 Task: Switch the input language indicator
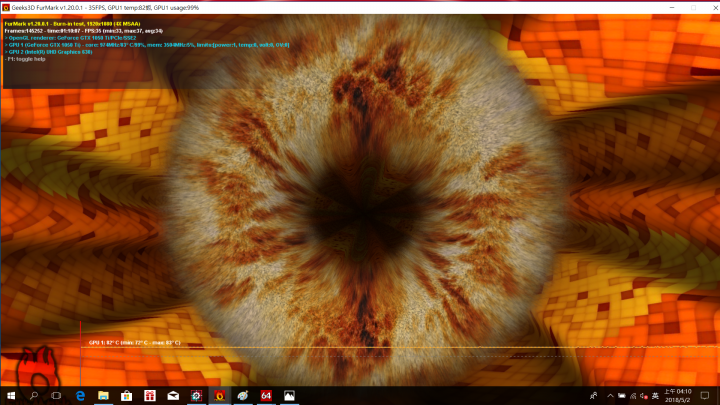pos(655,396)
